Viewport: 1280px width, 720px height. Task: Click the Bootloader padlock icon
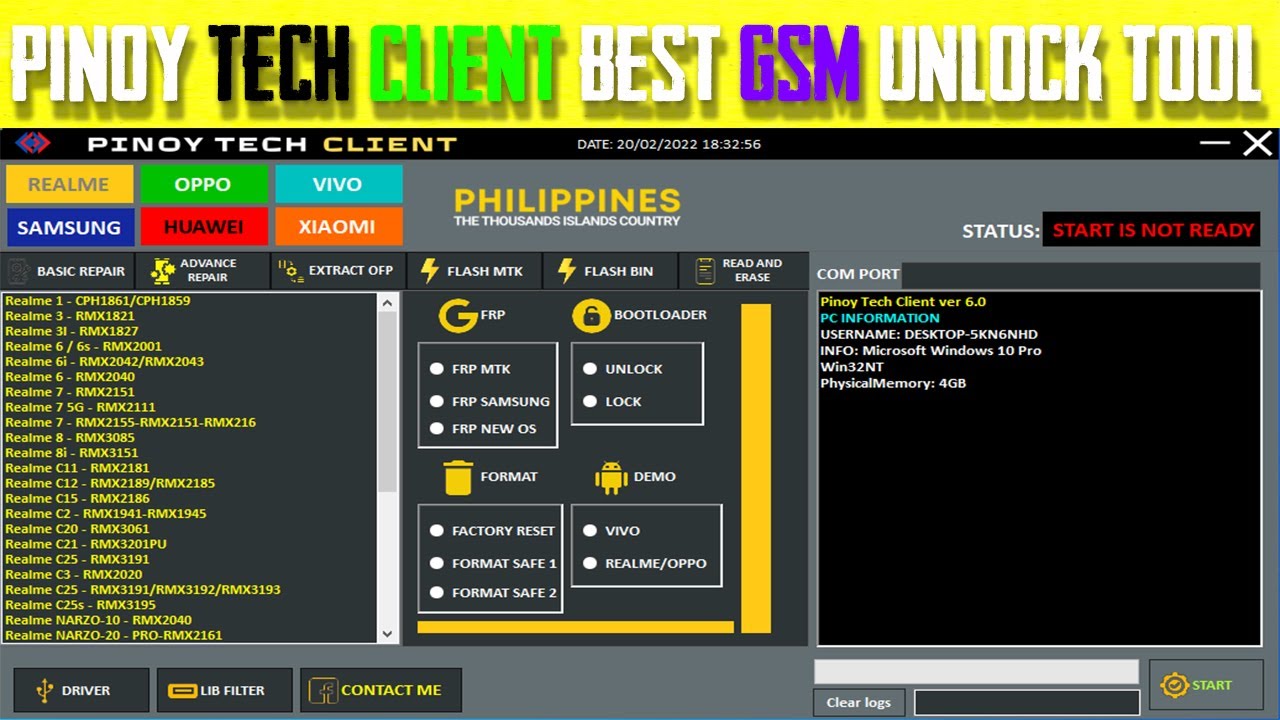click(591, 316)
